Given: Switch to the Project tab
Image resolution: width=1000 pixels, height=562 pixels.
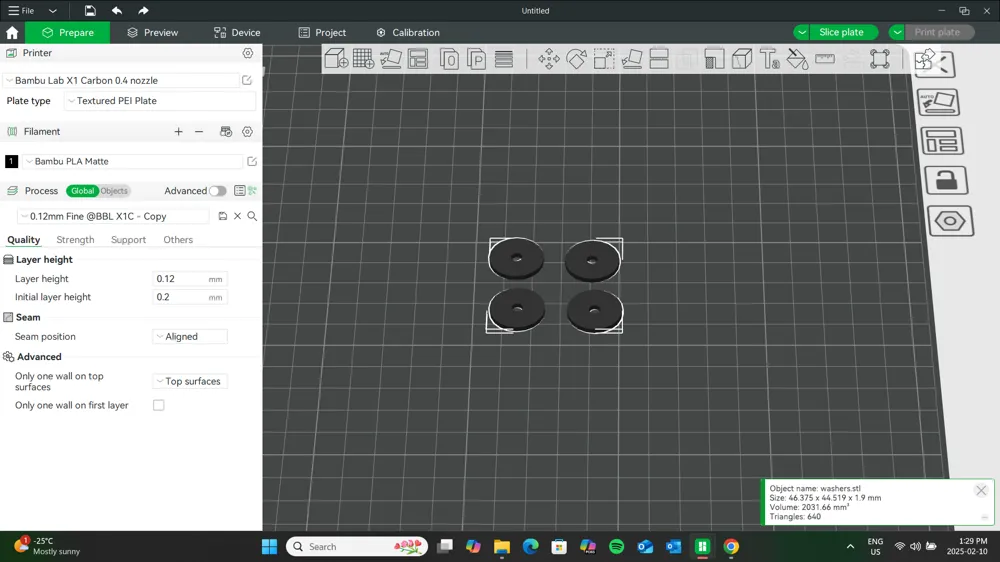Looking at the screenshot, I should (322, 33).
